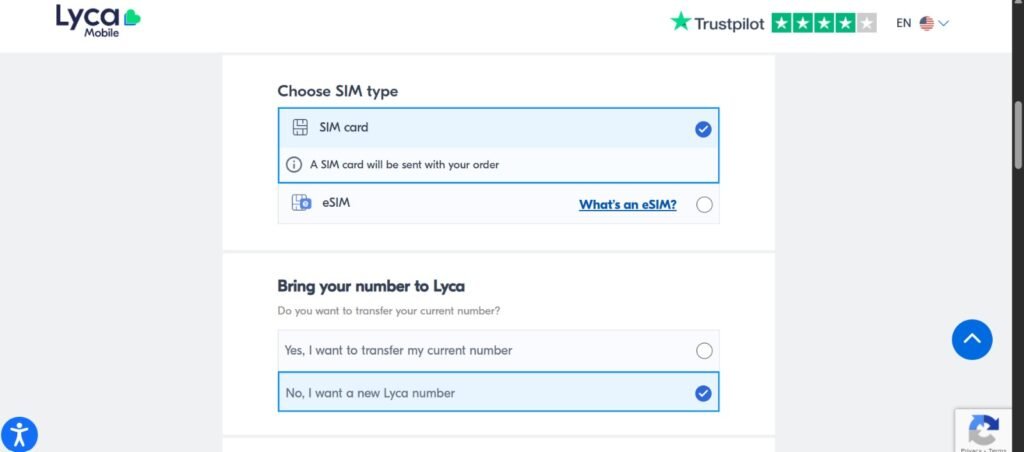This screenshot has width=1024, height=452.
Task: Choose to transfer my current number
Action: tap(704, 351)
